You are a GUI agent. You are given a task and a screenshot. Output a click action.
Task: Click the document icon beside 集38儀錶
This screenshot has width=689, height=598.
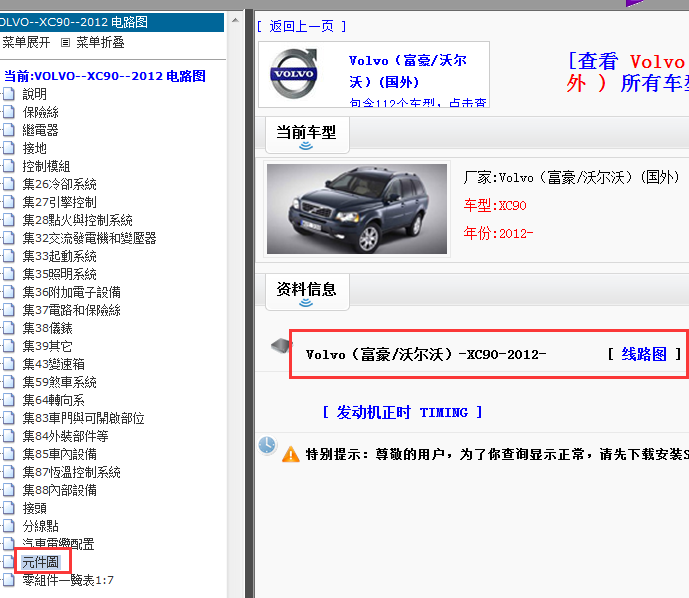pyautogui.click(x=9, y=328)
